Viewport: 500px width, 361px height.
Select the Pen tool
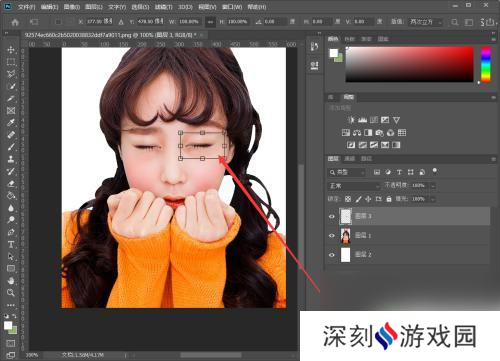click(x=11, y=232)
